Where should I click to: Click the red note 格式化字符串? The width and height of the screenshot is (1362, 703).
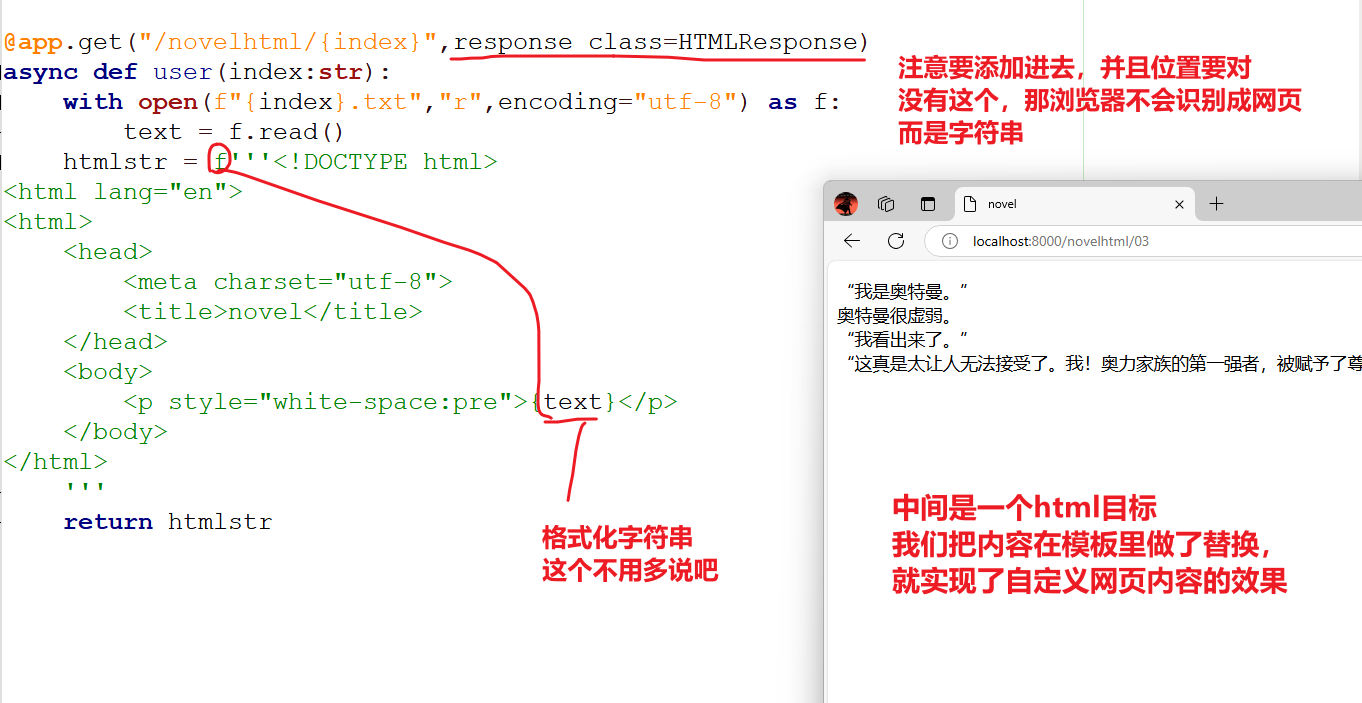point(617,538)
